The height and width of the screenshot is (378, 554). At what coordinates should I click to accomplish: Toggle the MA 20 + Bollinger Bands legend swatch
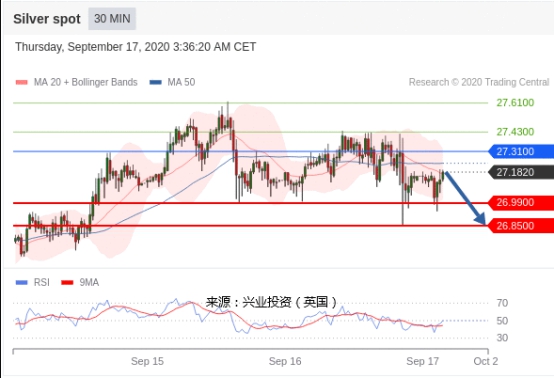[x=22, y=82]
